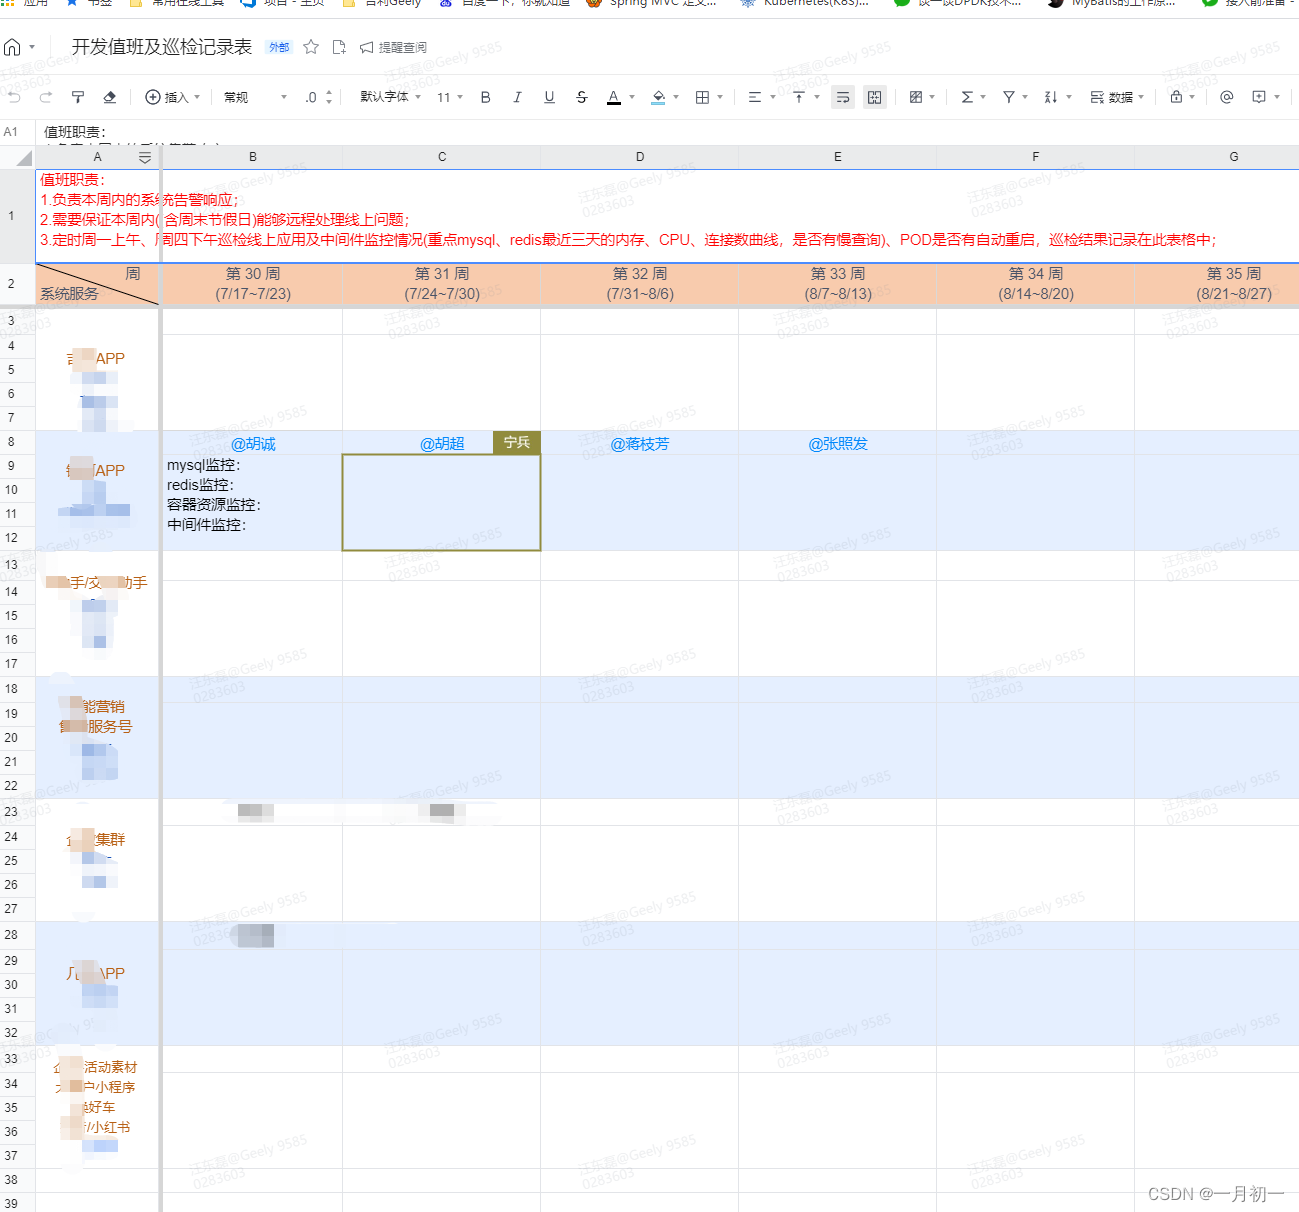Select the column D header
This screenshot has height=1212, width=1299.
click(x=640, y=157)
